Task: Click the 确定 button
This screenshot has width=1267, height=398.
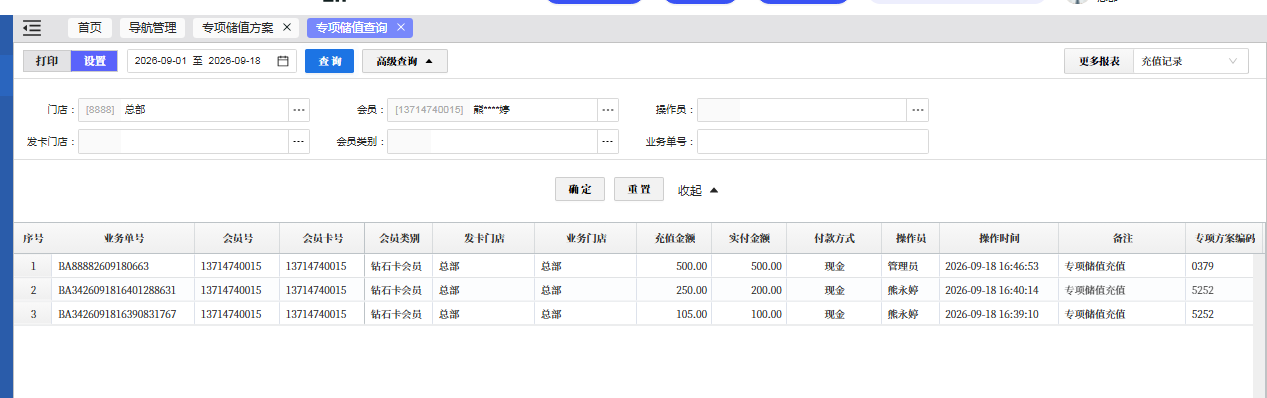Action: (580, 190)
